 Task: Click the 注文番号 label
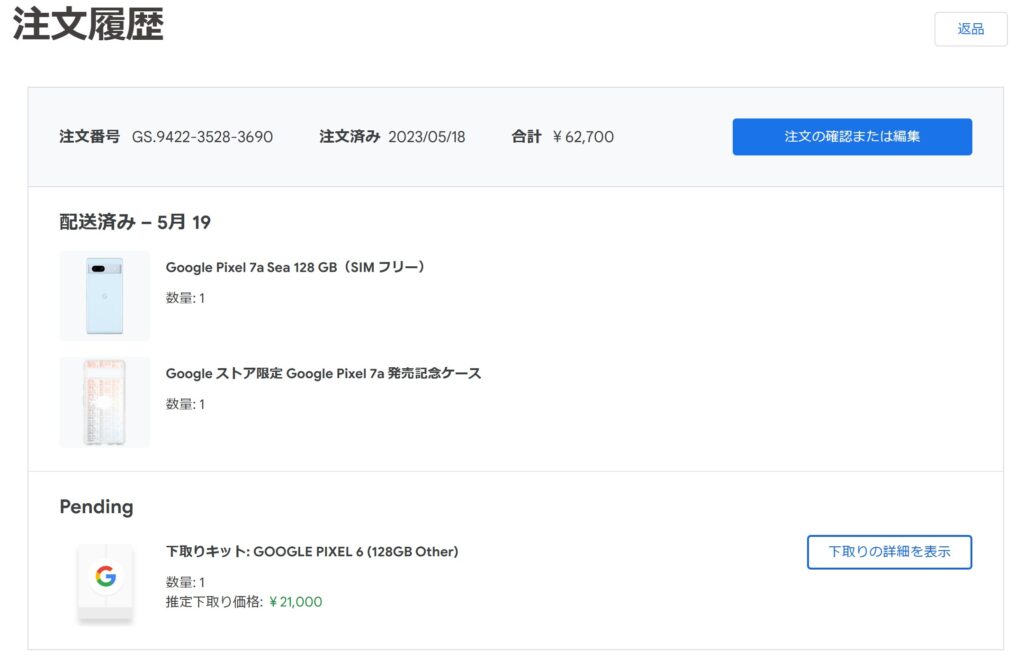[89, 137]
